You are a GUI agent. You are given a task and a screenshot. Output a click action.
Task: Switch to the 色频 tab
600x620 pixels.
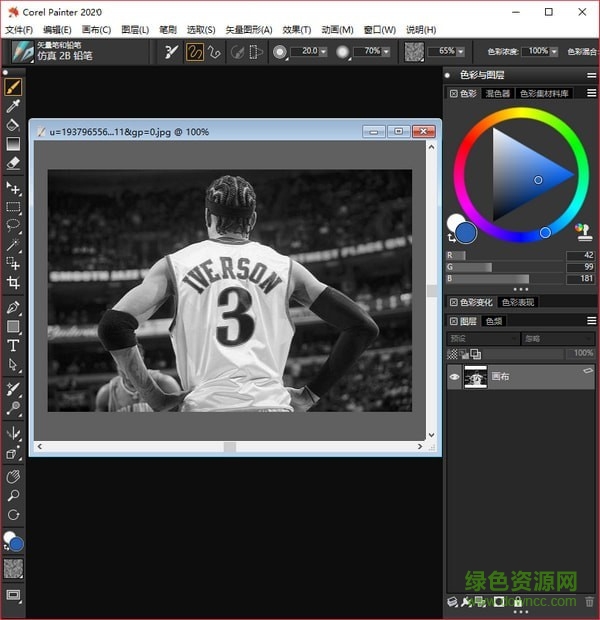point(494,322)
